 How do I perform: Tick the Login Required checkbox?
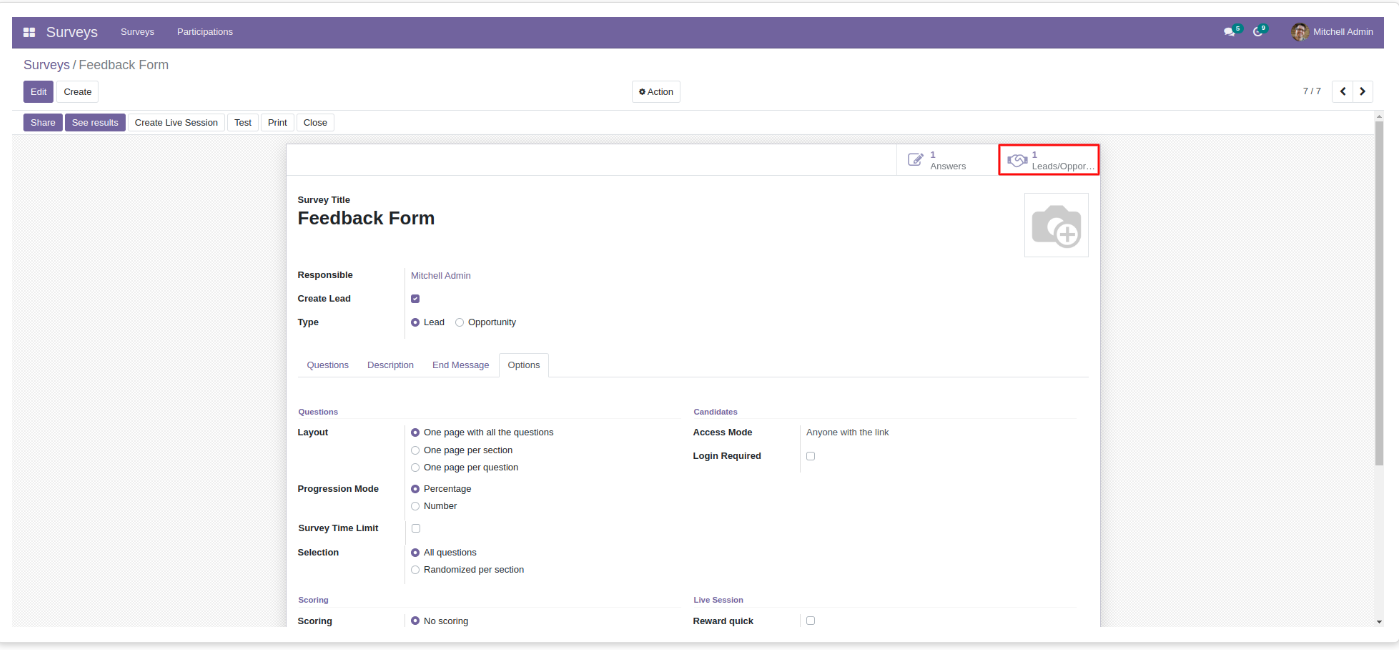810,456
